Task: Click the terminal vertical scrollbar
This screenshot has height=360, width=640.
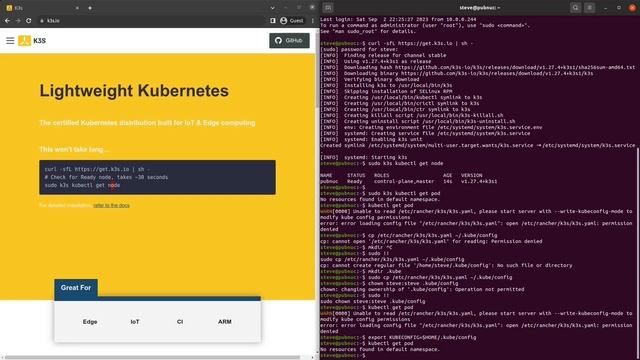Action: [x=638, y=253]
